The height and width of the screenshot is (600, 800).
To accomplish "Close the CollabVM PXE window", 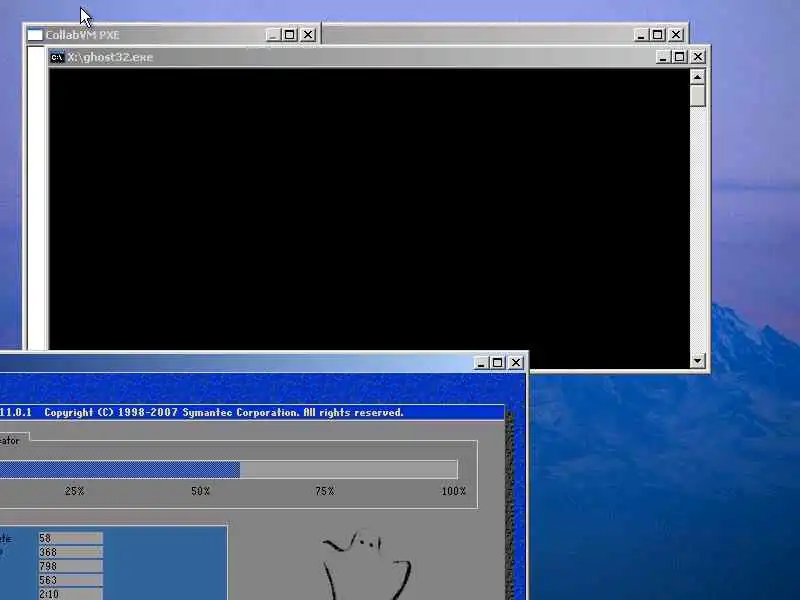I will [308, 35].
